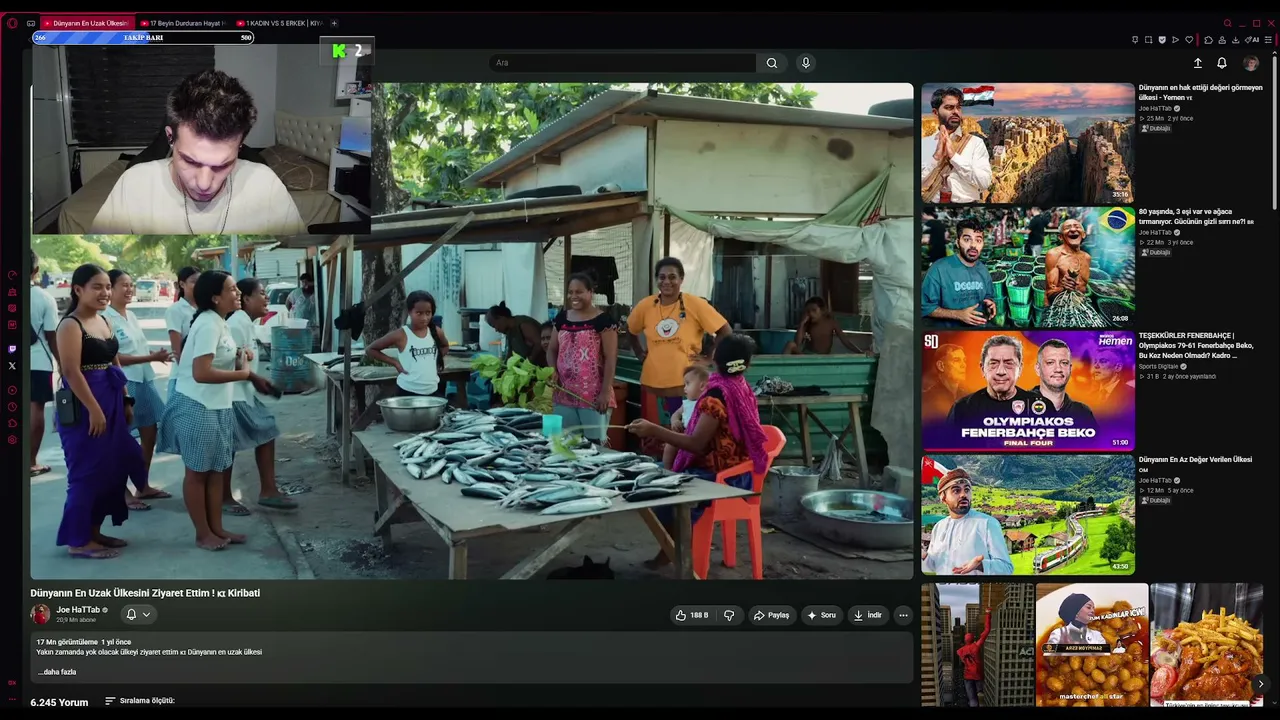Take a snapshot with the browser toolbar icon
Screen dimensions: 1280x720
(1148, 40)
